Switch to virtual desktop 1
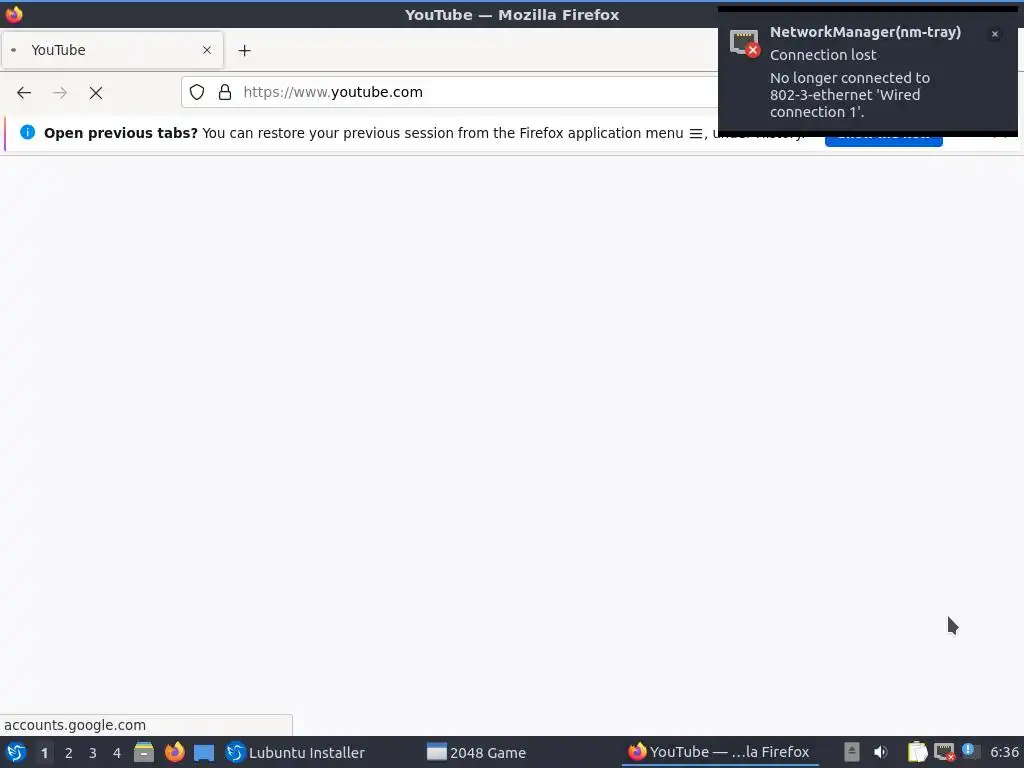1024x768 pixels. point(44,753)
